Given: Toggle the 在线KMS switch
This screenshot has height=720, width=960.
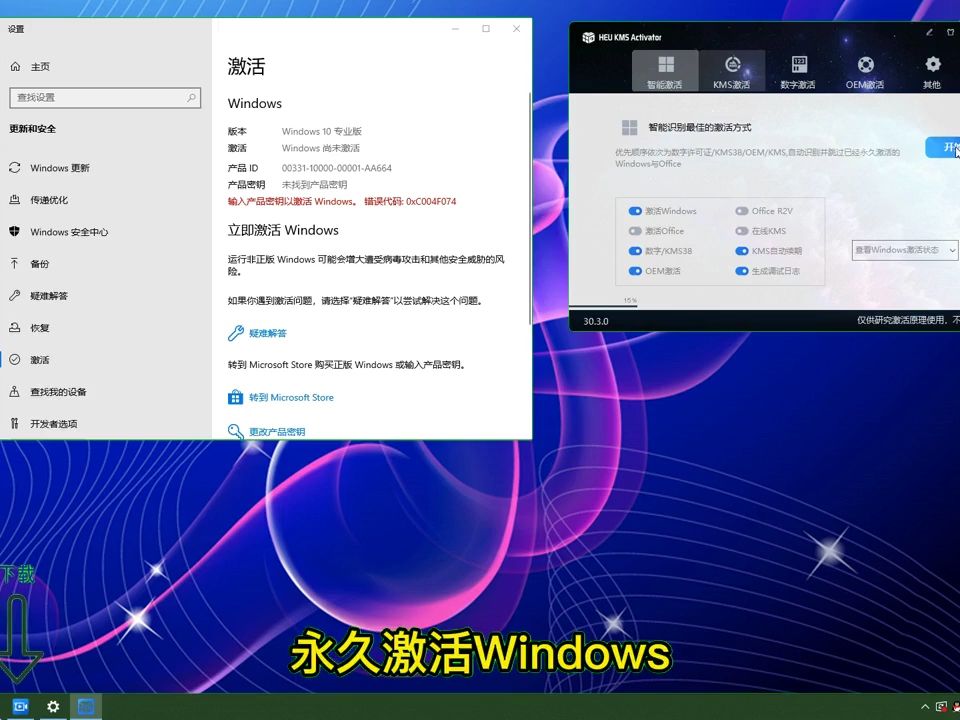Looking at the screenshot, I should (x=742, y=231).
